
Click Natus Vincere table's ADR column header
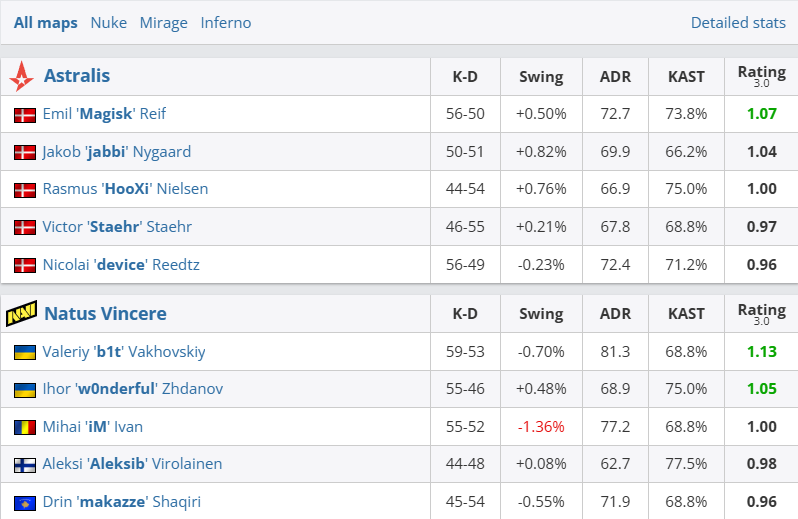tap(615, 314)
